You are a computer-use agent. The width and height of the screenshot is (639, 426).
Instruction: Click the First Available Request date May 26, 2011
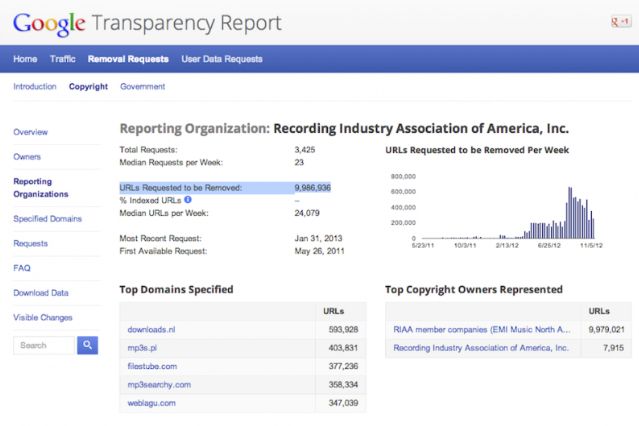[x=320, y=251]
